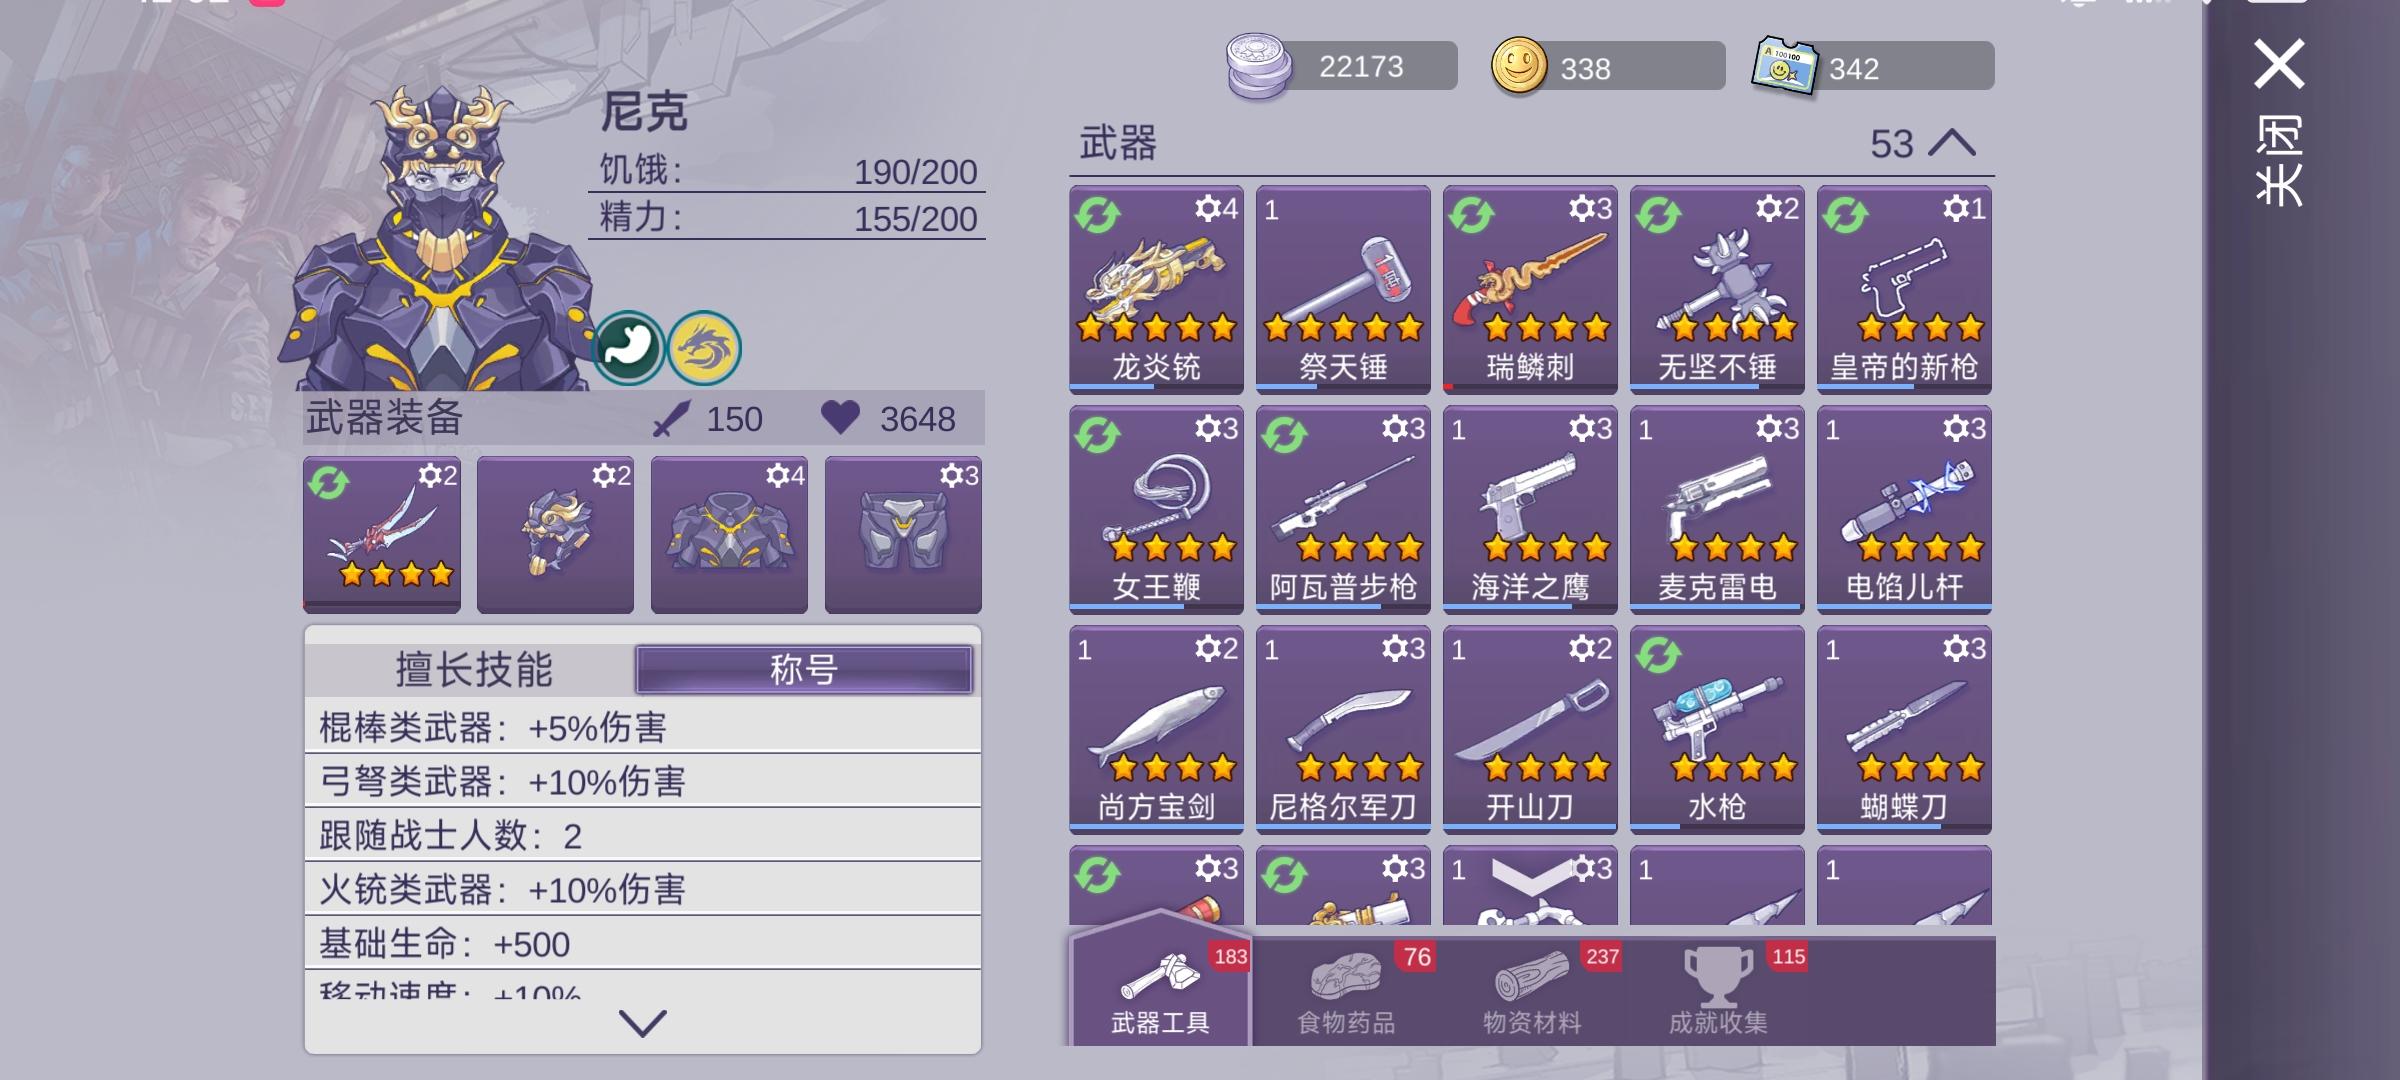Screen dimensions: 2400x1080
Task: Tap swap icon on 皇帝的新枪 pistol
Action: coord(1845,215)
